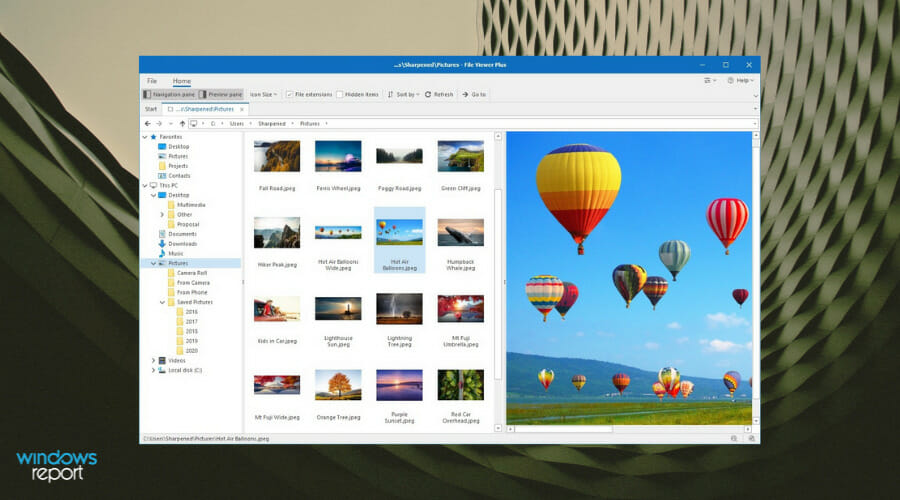Click the Sharpened breadcrumb in the path
Image resolution: width=900 pixels, height=500 pixels.
pyautogui.click(x=271, y=123)
